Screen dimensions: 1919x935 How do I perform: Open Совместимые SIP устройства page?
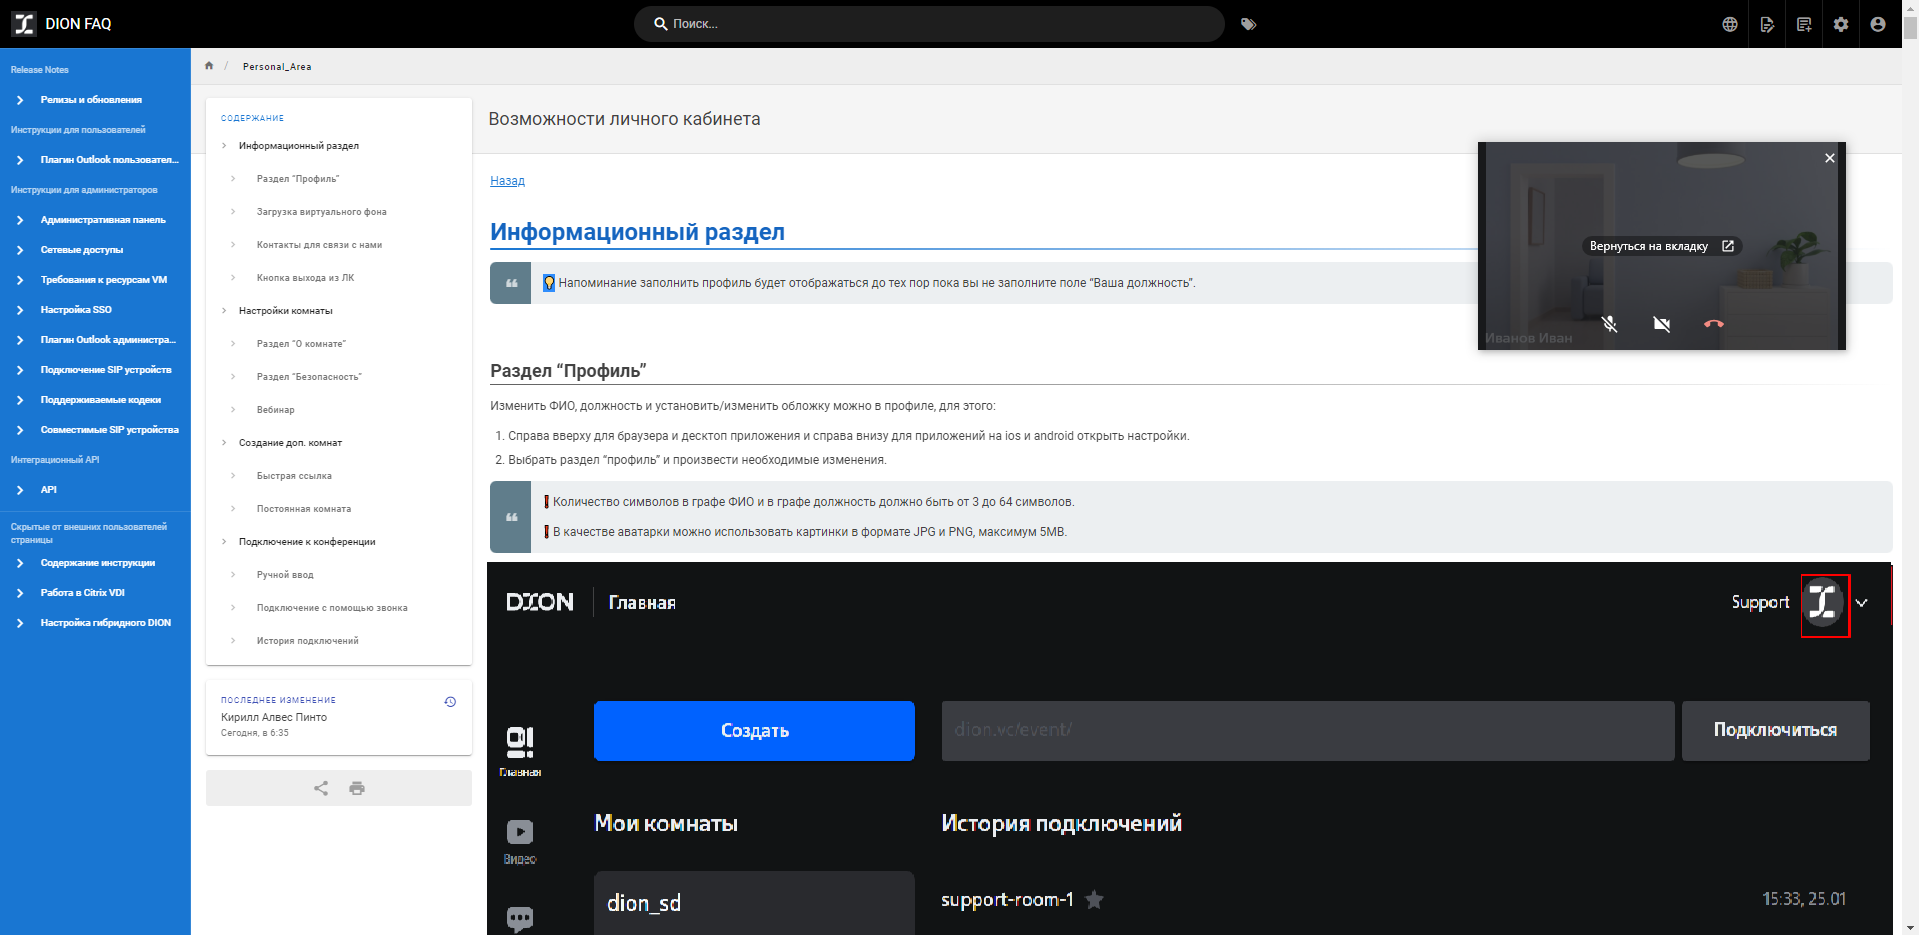95,430
